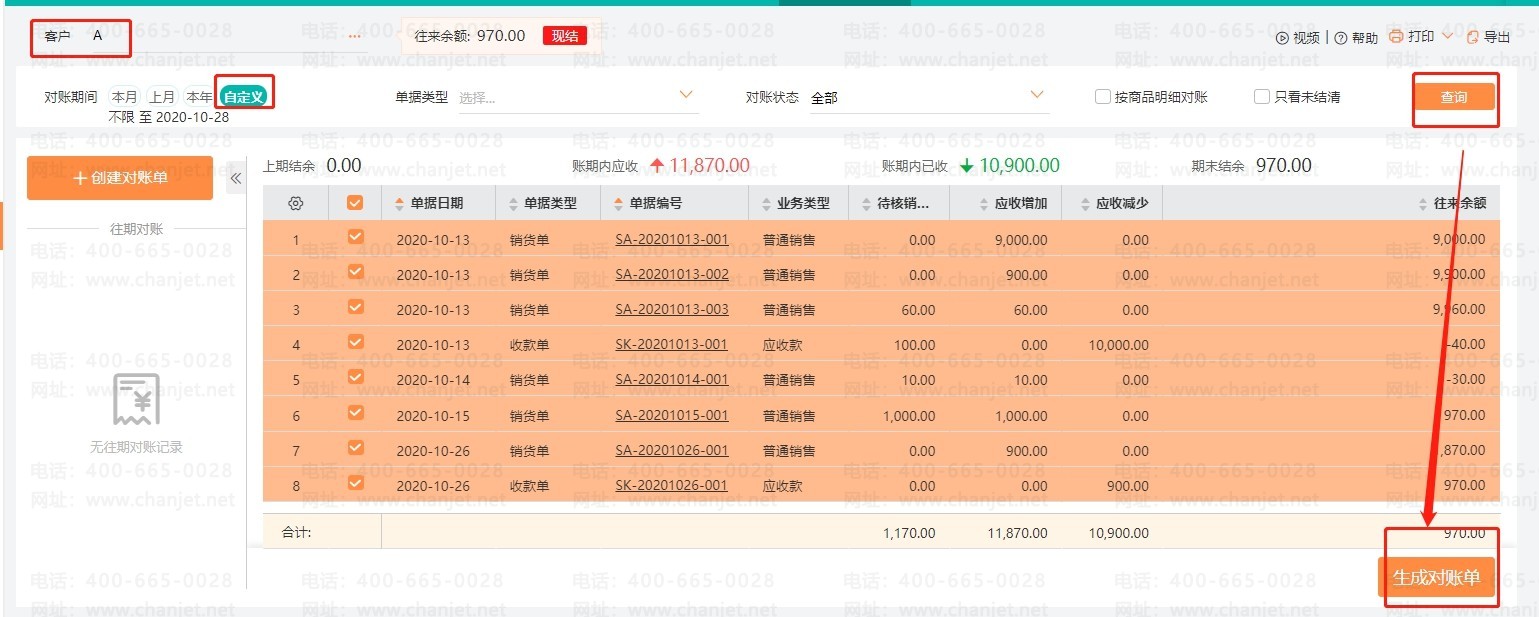Click 创建对账单 button

point(120,178)
